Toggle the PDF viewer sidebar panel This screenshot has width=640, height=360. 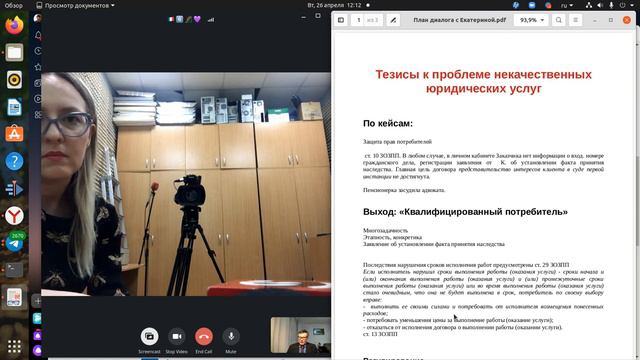pos(341,20)
